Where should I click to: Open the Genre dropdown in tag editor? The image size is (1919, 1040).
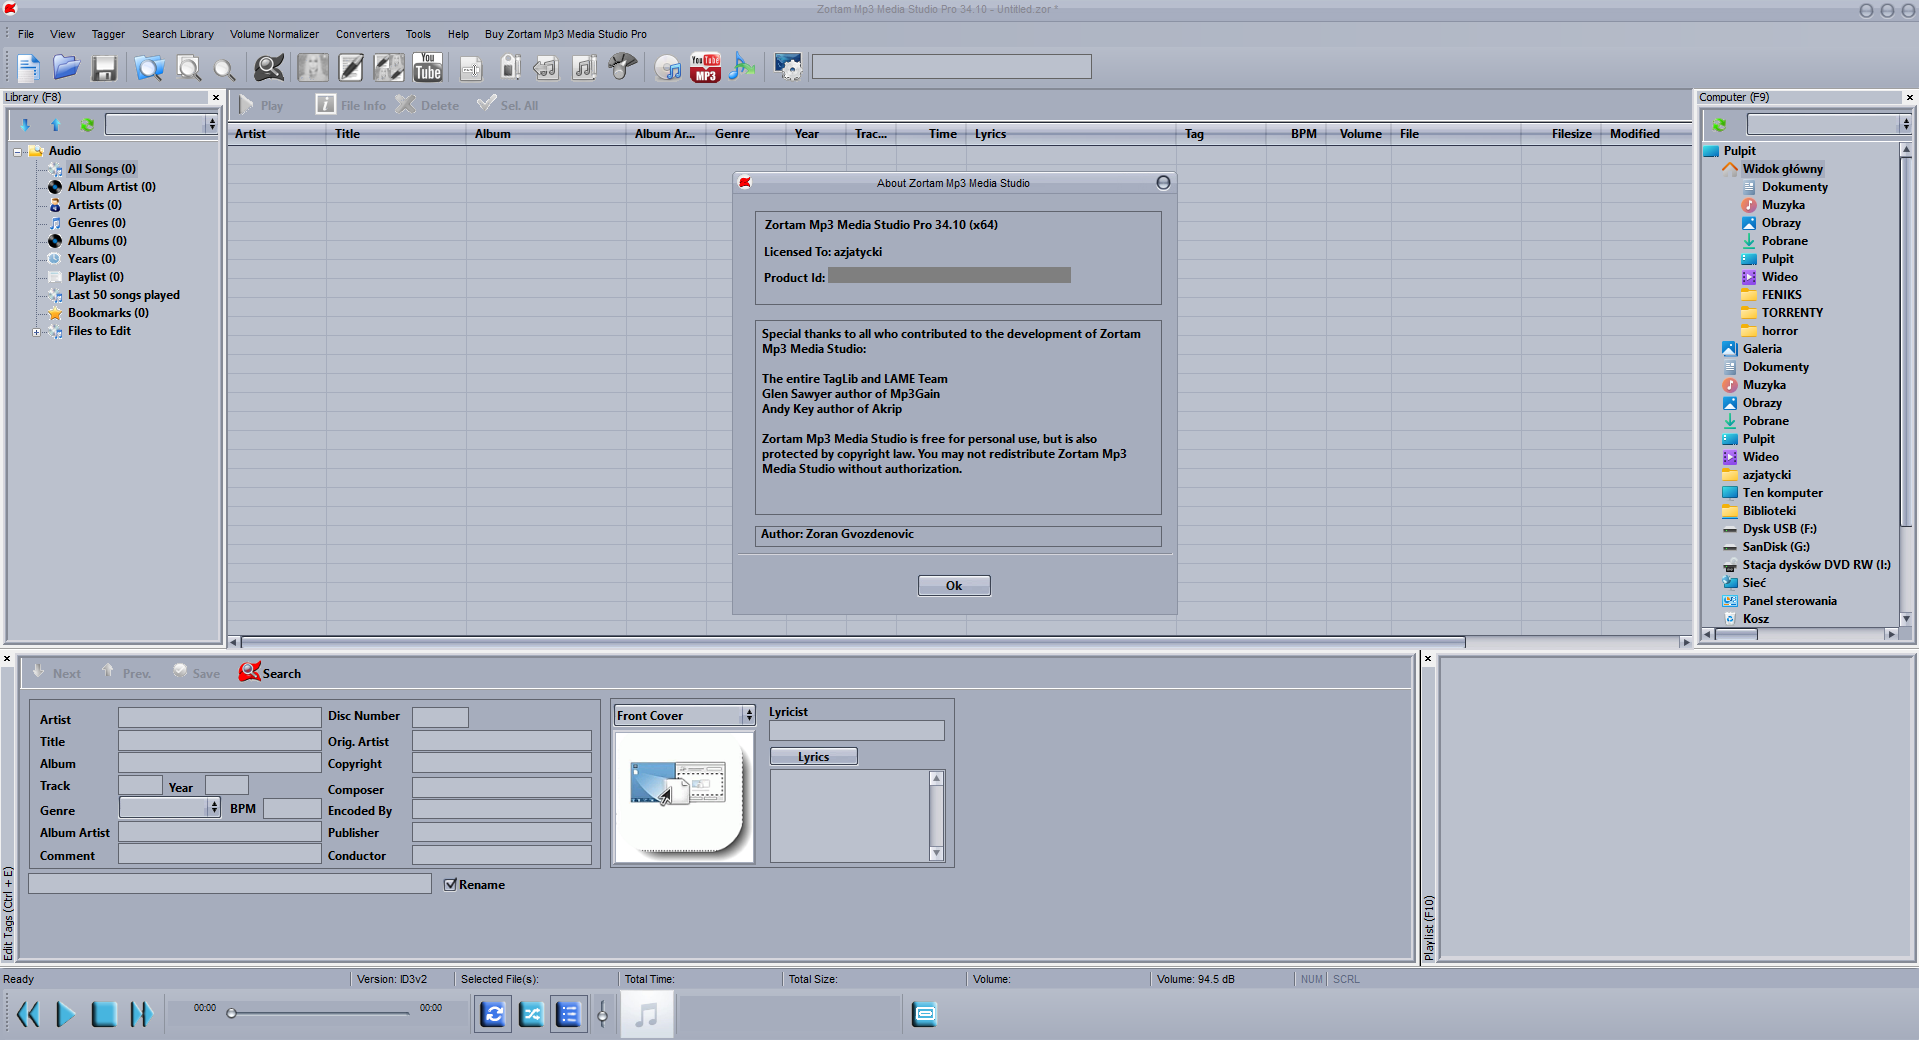click(170, 807)
